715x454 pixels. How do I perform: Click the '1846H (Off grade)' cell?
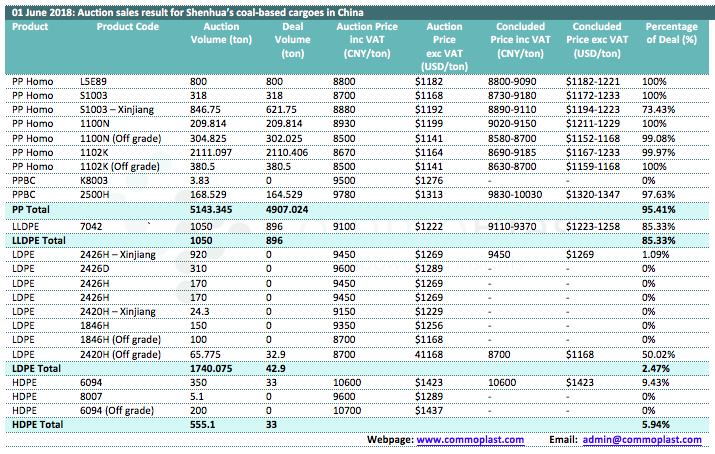coord(120,340)
